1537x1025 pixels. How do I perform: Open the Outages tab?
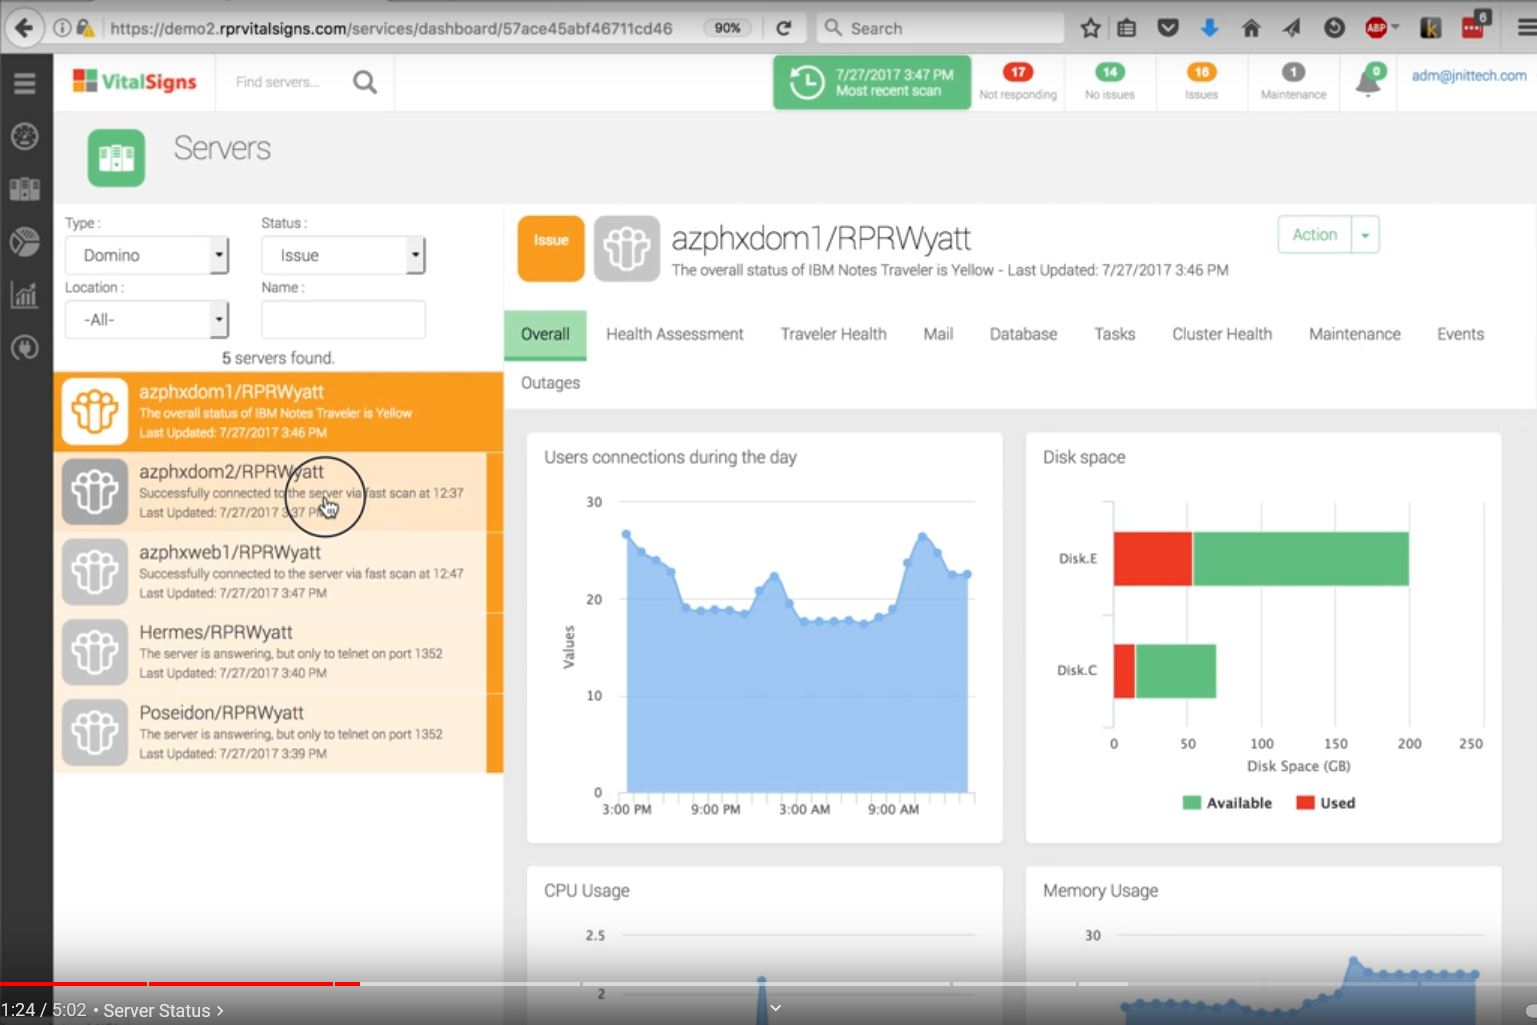(550, 383)
